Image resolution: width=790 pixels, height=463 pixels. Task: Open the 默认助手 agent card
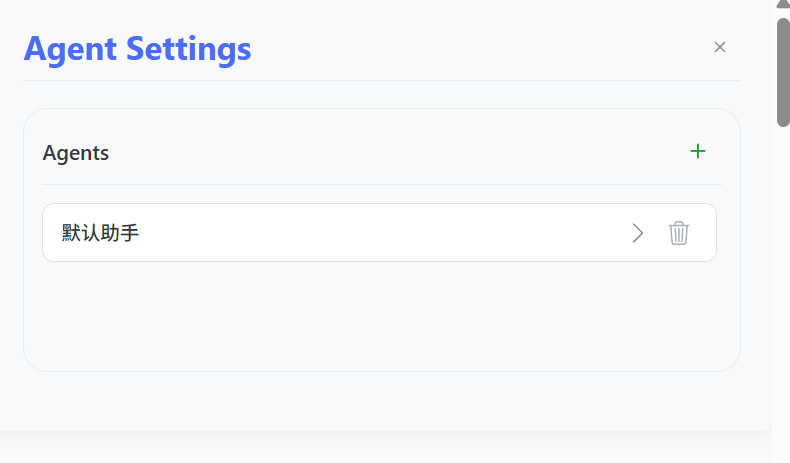[x=379, y=232]
